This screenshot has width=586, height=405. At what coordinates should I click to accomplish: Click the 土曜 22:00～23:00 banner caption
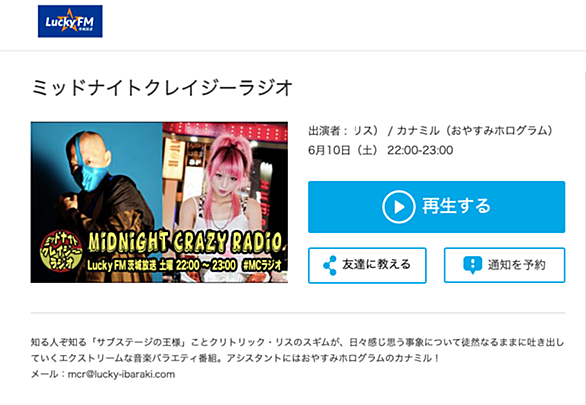point(198,265)
